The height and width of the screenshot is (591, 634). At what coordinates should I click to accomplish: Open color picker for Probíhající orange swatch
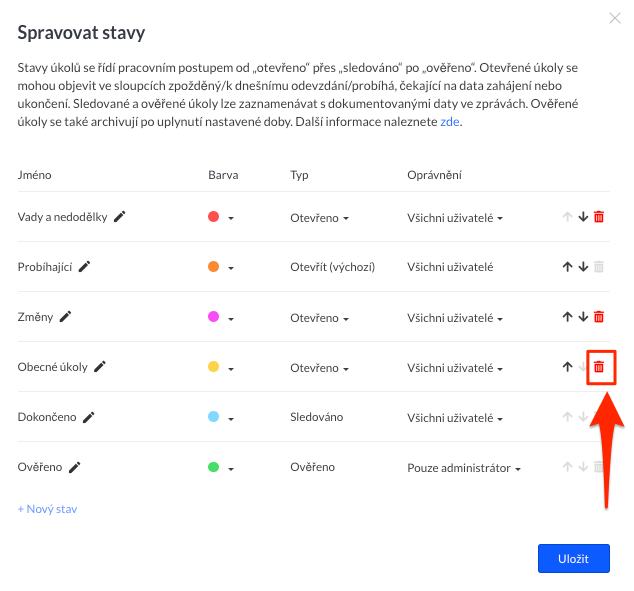221,267
